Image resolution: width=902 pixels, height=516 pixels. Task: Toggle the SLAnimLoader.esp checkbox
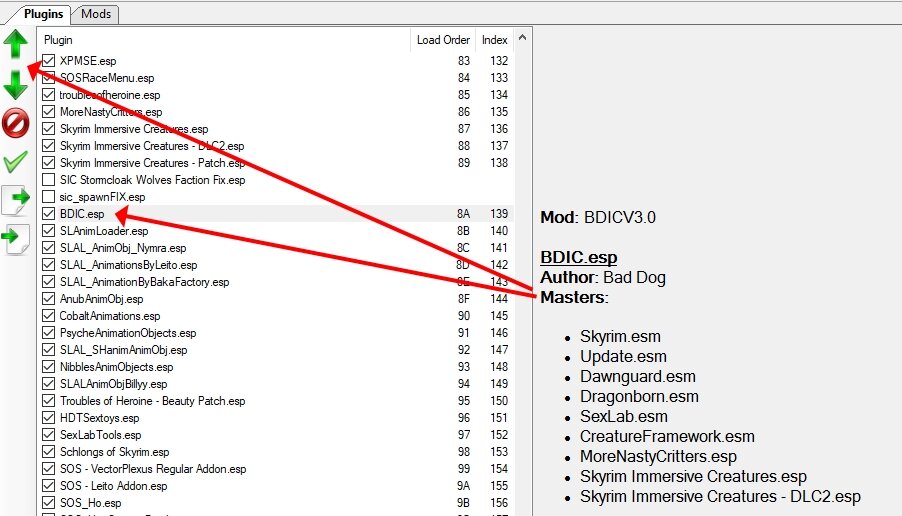(49, 231)
